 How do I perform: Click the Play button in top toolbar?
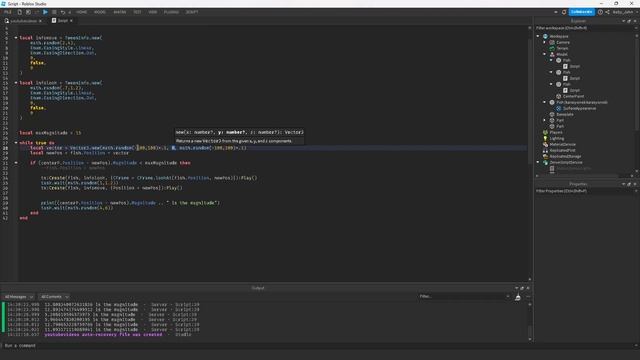point(45,12)
